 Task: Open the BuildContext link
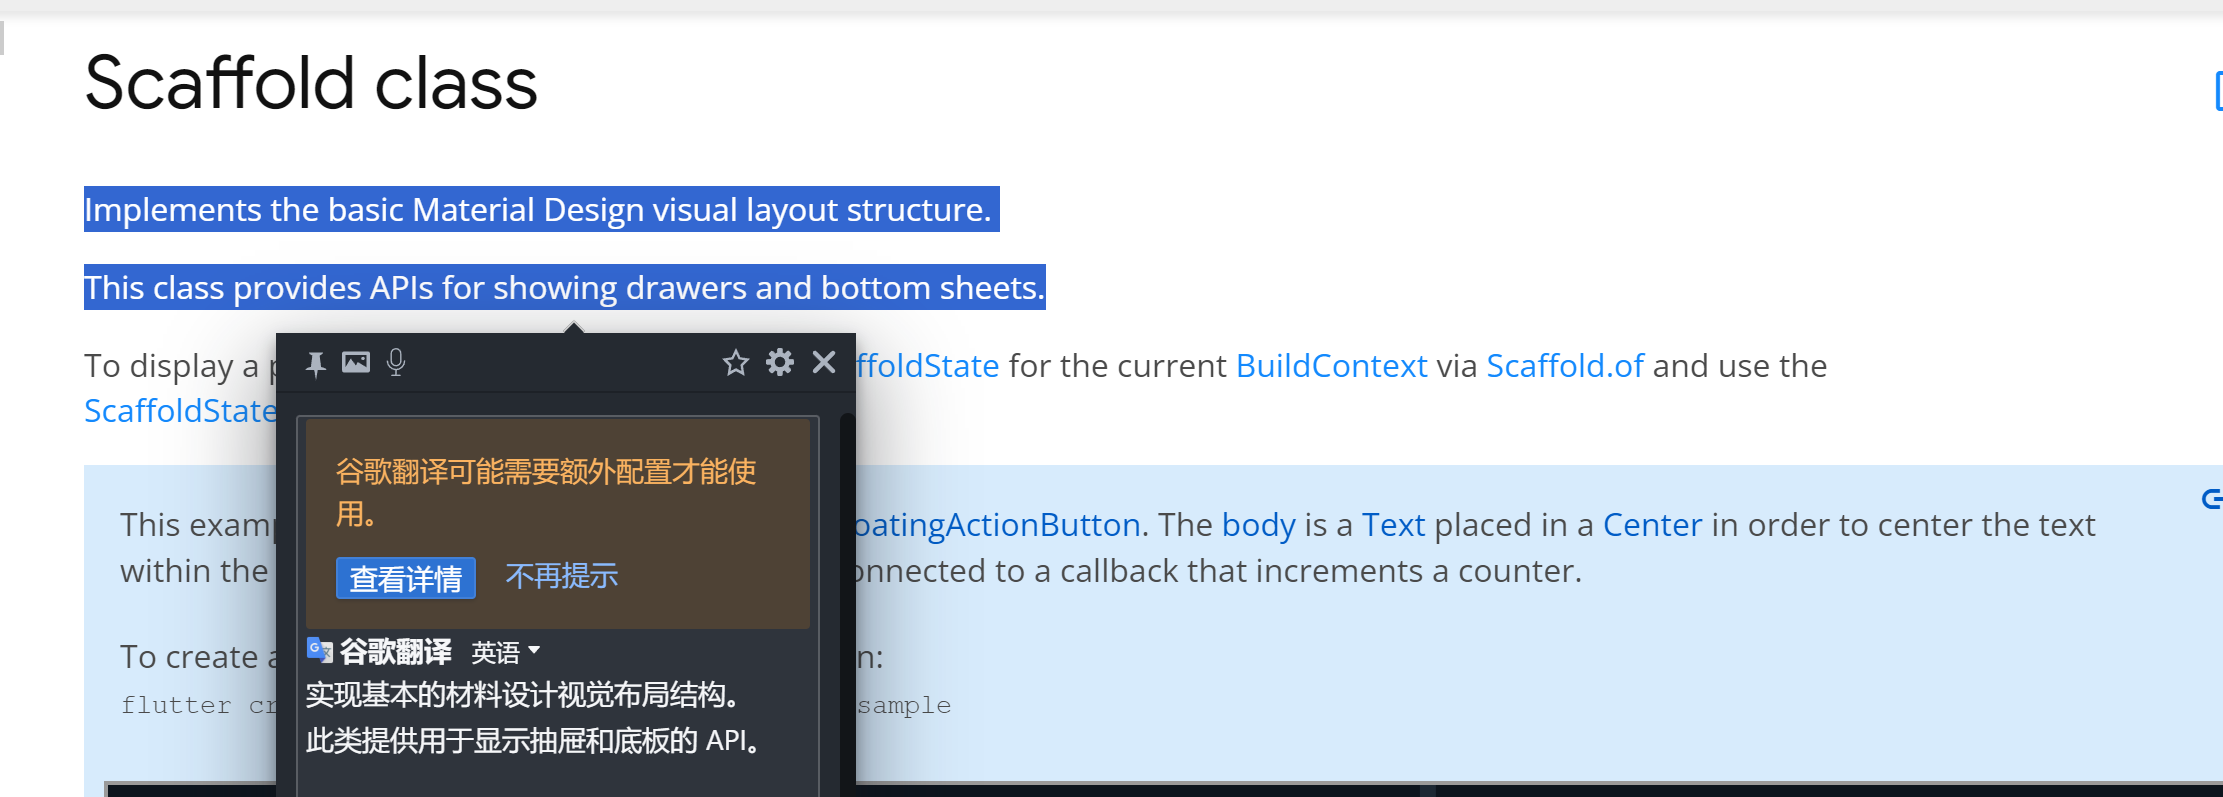point(1331,366)
